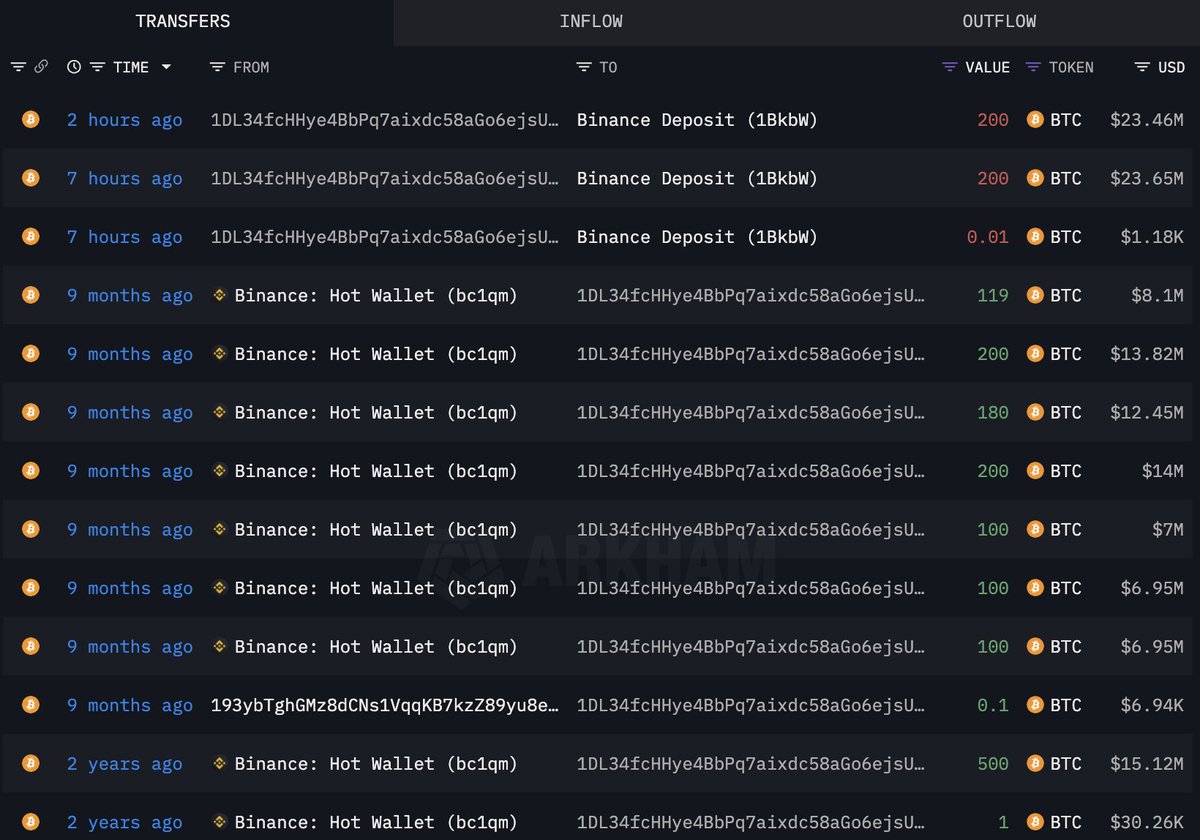Click the Bitcoin chain icon in the $8.1M row
This screenshot has height=840, width=1200.
pos(31,295)
